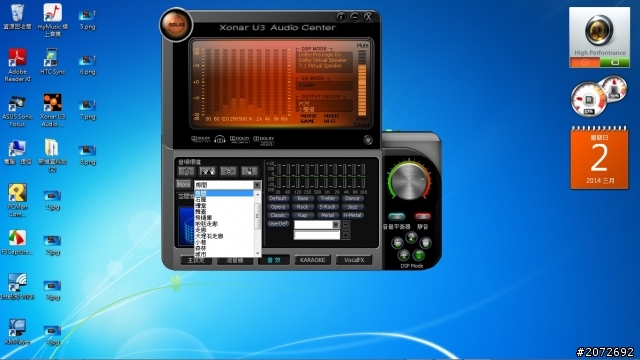Click the plus button to add preset

(346, 235)
